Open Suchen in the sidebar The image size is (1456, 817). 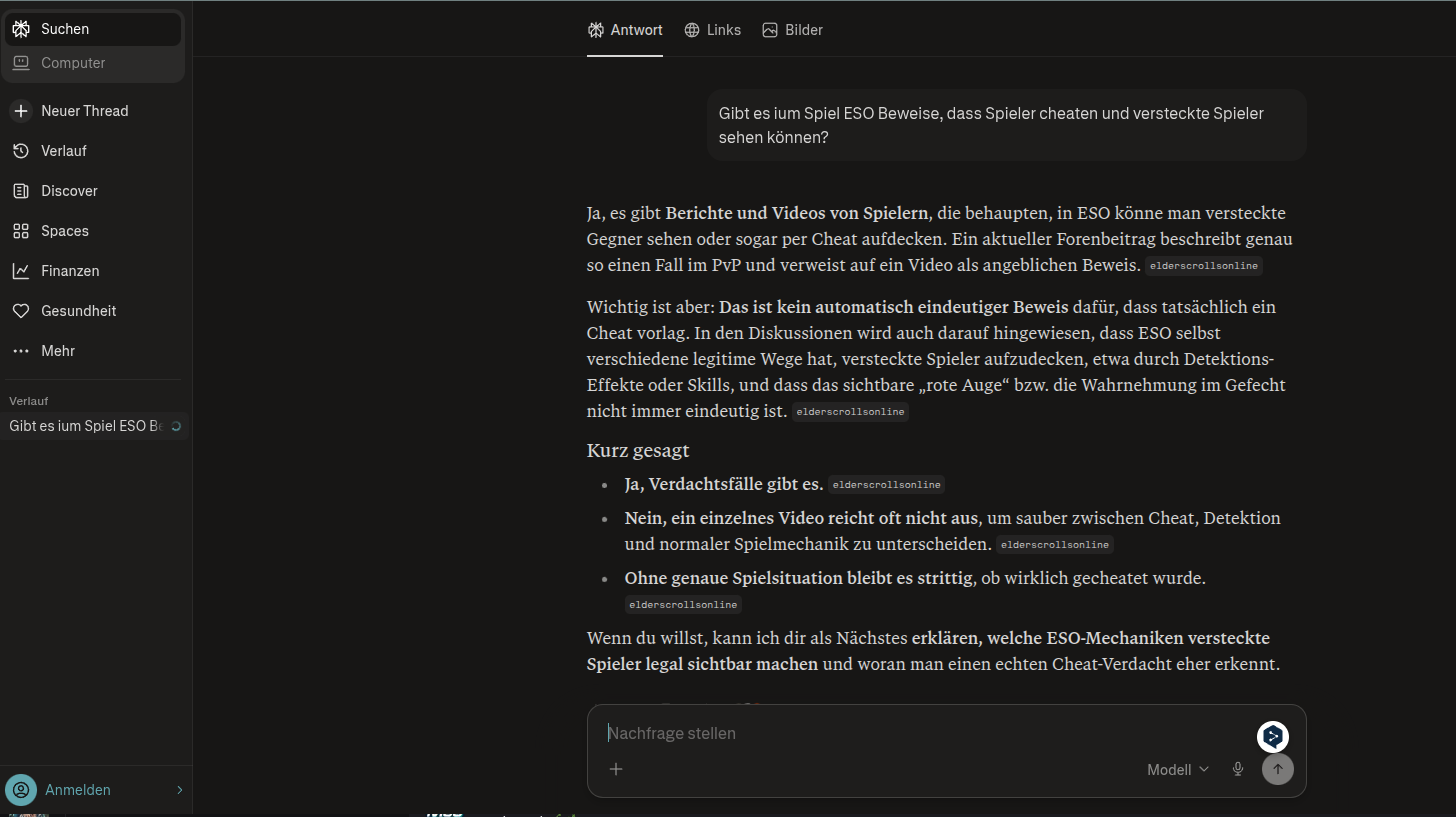93,29
